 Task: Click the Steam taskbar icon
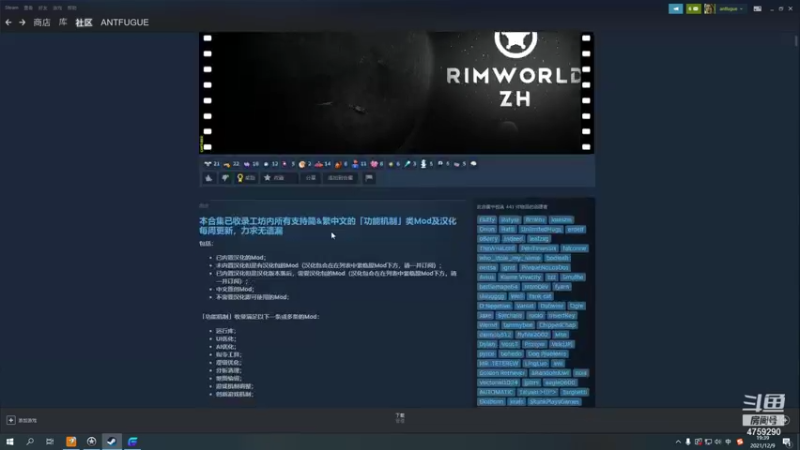click(x=112, y=441)
